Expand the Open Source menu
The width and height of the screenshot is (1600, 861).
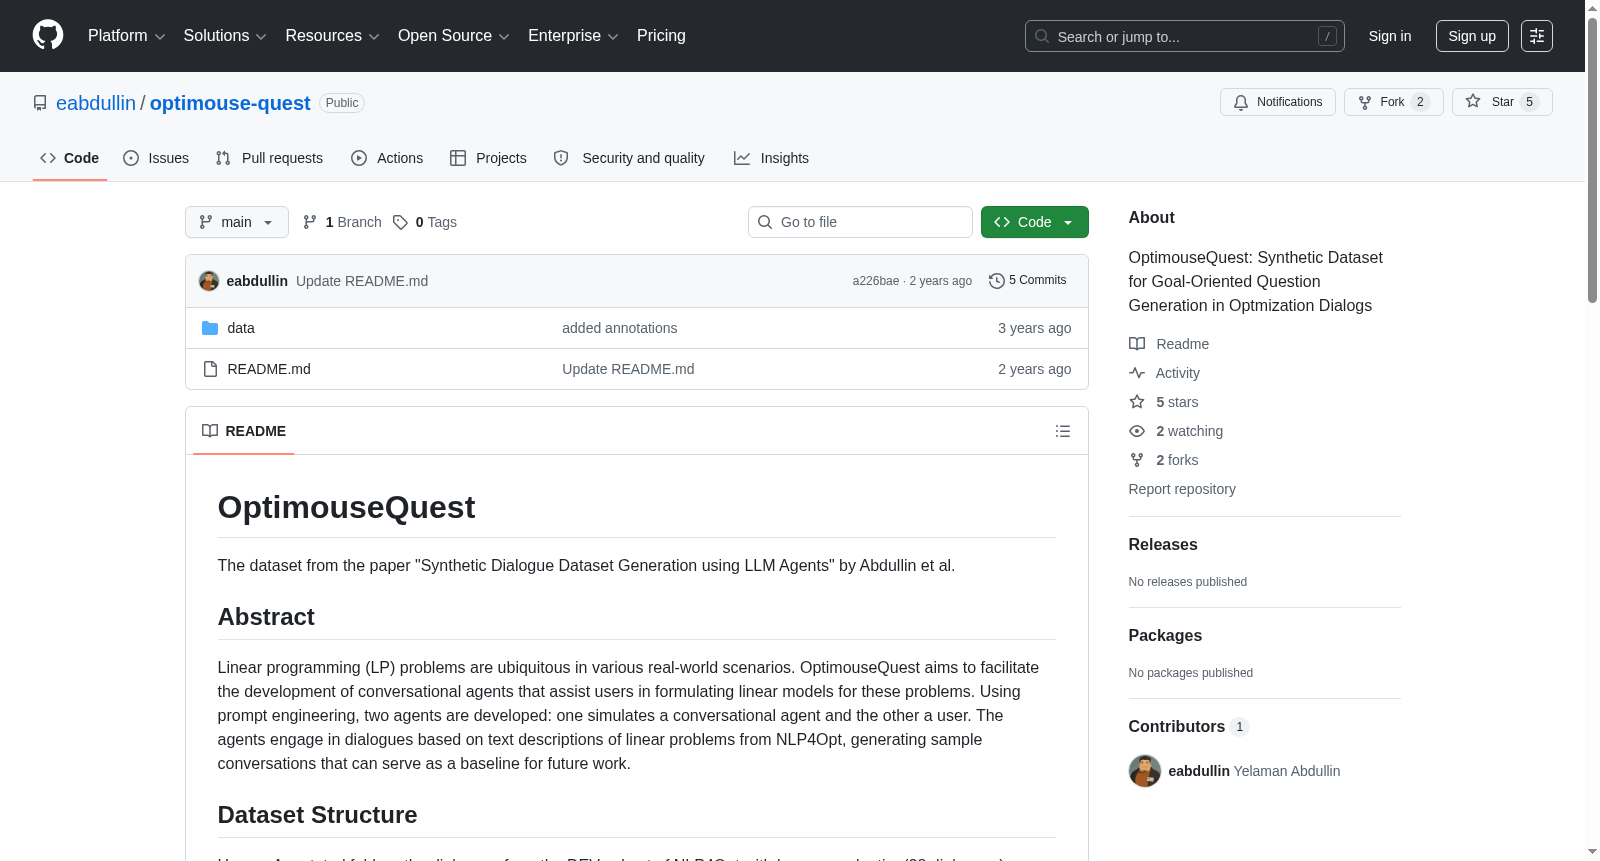click(x=453, y=36)
